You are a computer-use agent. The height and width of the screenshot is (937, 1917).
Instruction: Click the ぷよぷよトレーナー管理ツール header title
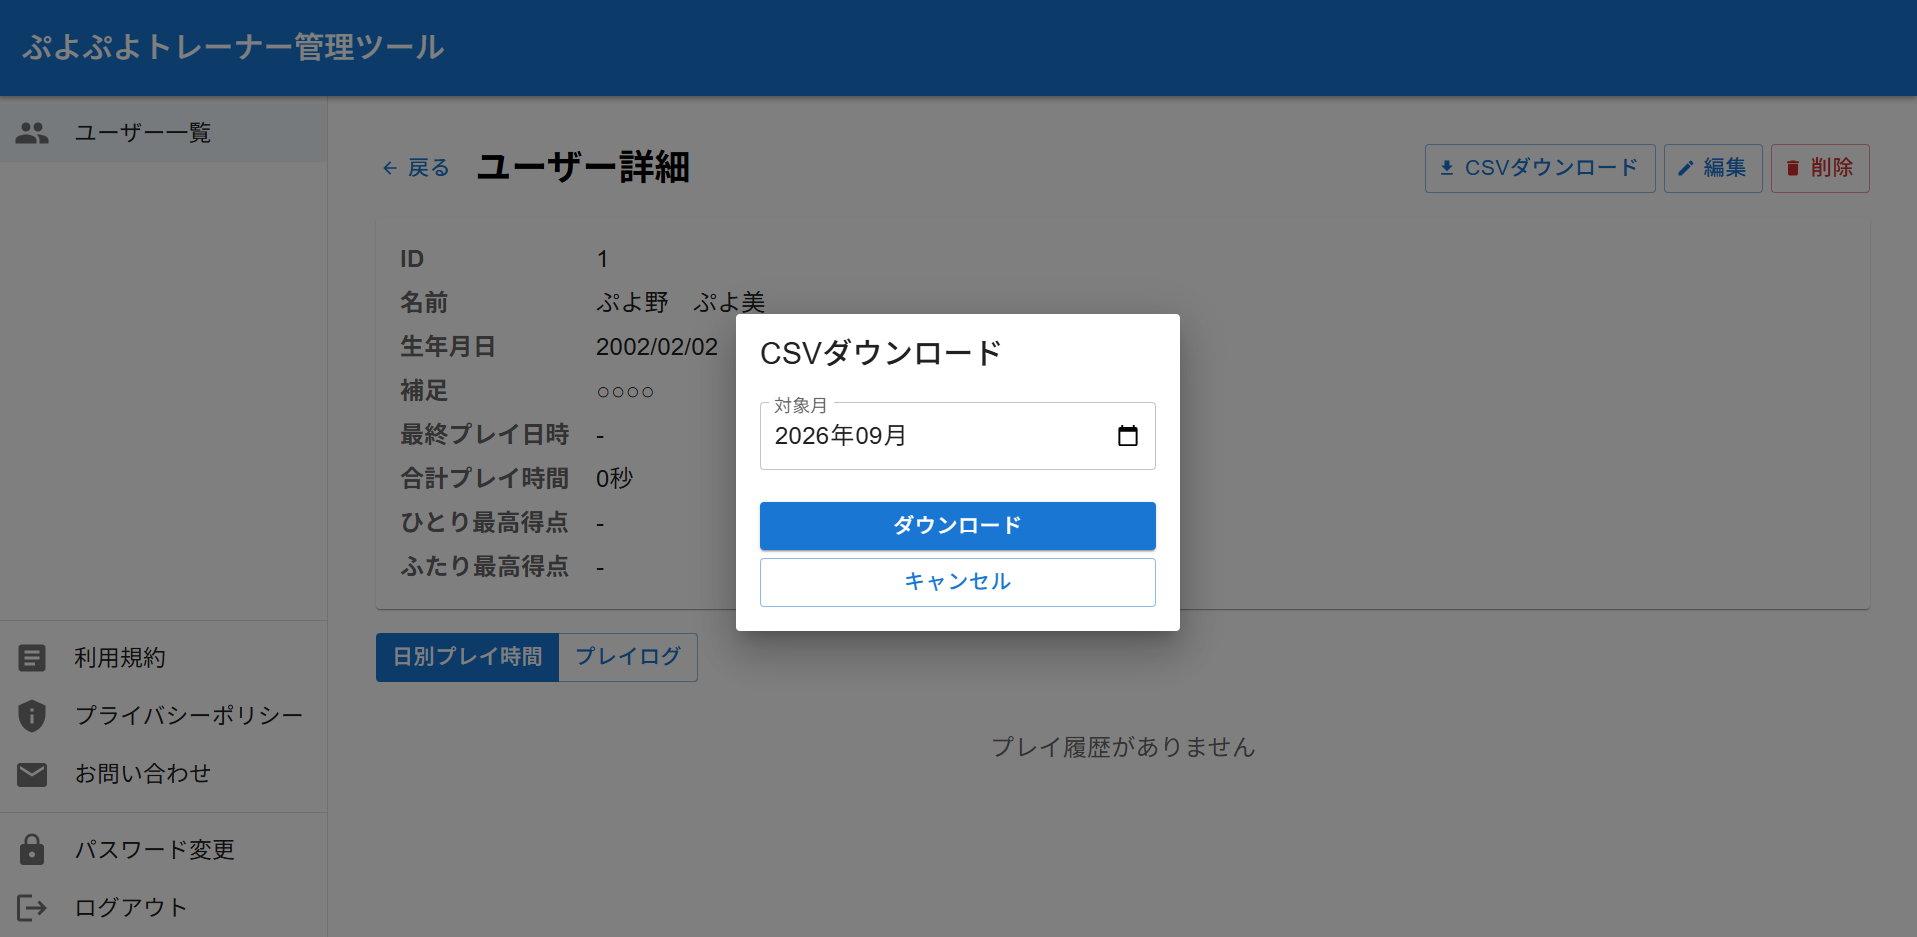[233, 47]
